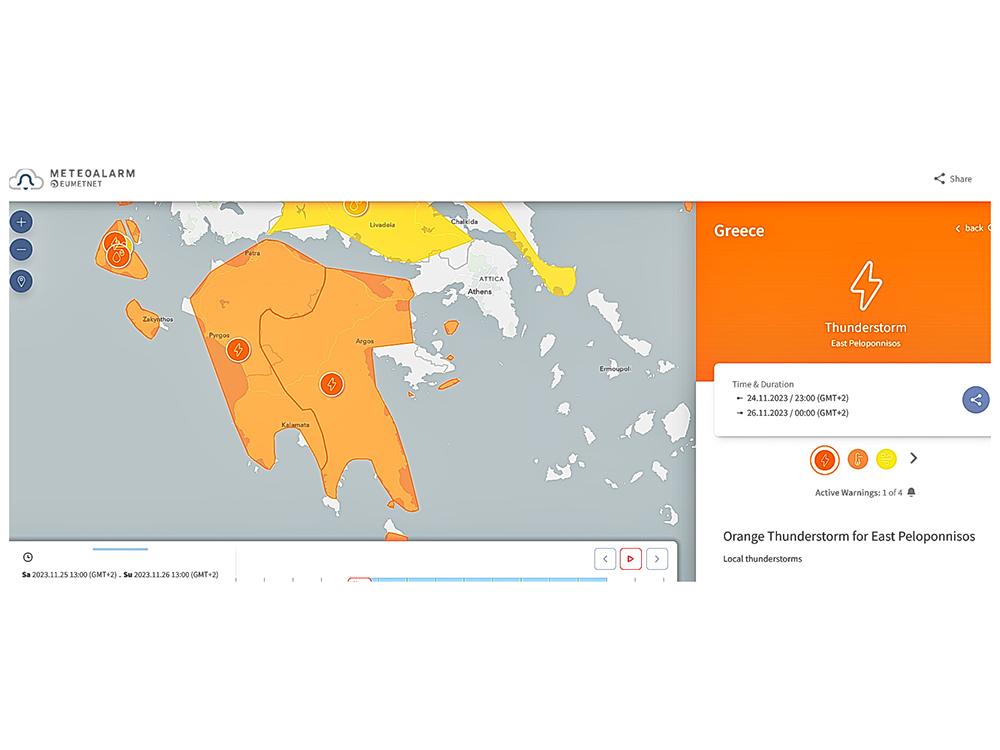Image resolution: width=1000 pixels, height=750 pixels.
Task: Click the rain warning marker on Kefalonia
Action: 118,255
